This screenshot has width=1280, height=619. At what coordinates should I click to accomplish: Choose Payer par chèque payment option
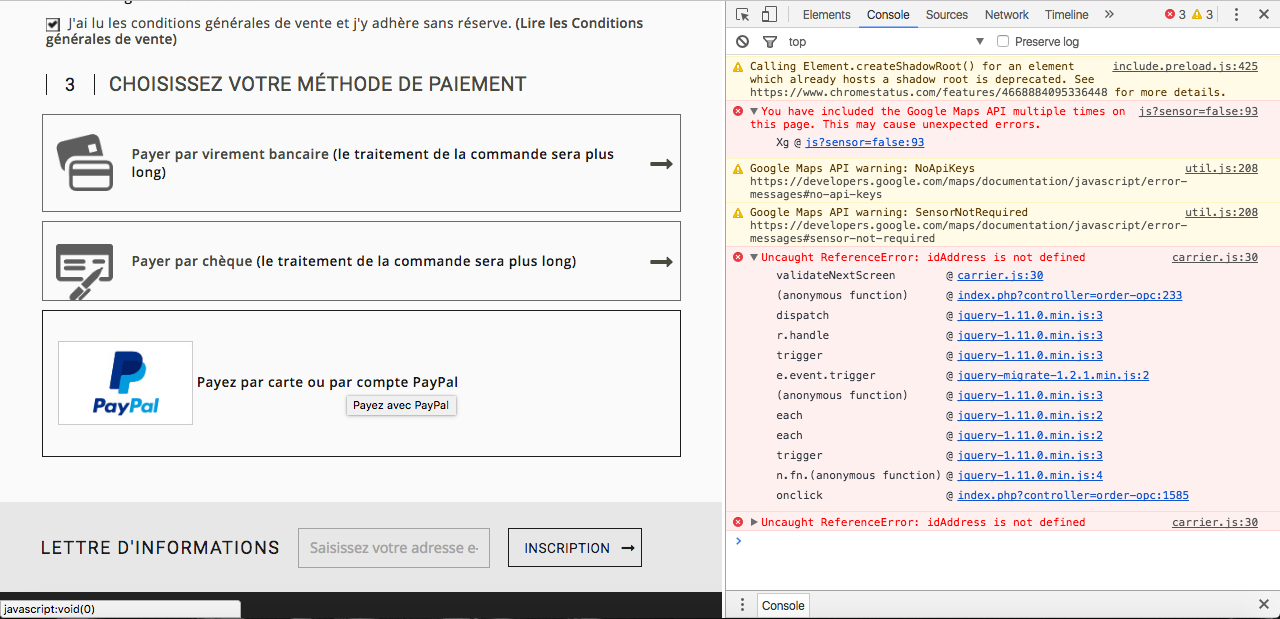361,261
